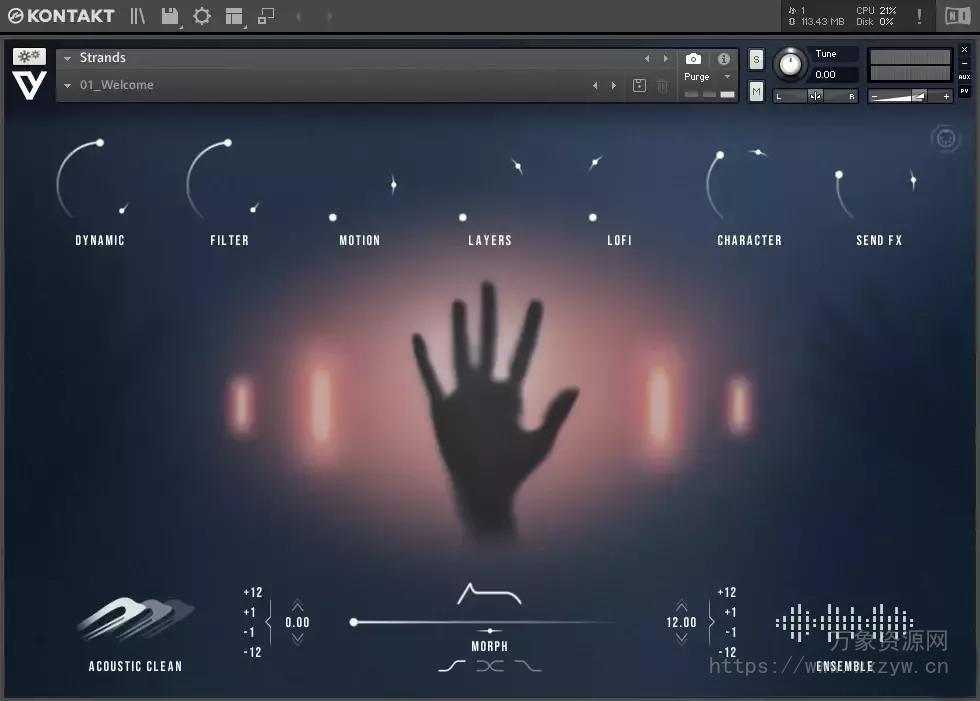Viewport: 980px width, 701px height.
Task: Open Kontakt settings via the gear icon
Action: (203, 16)
